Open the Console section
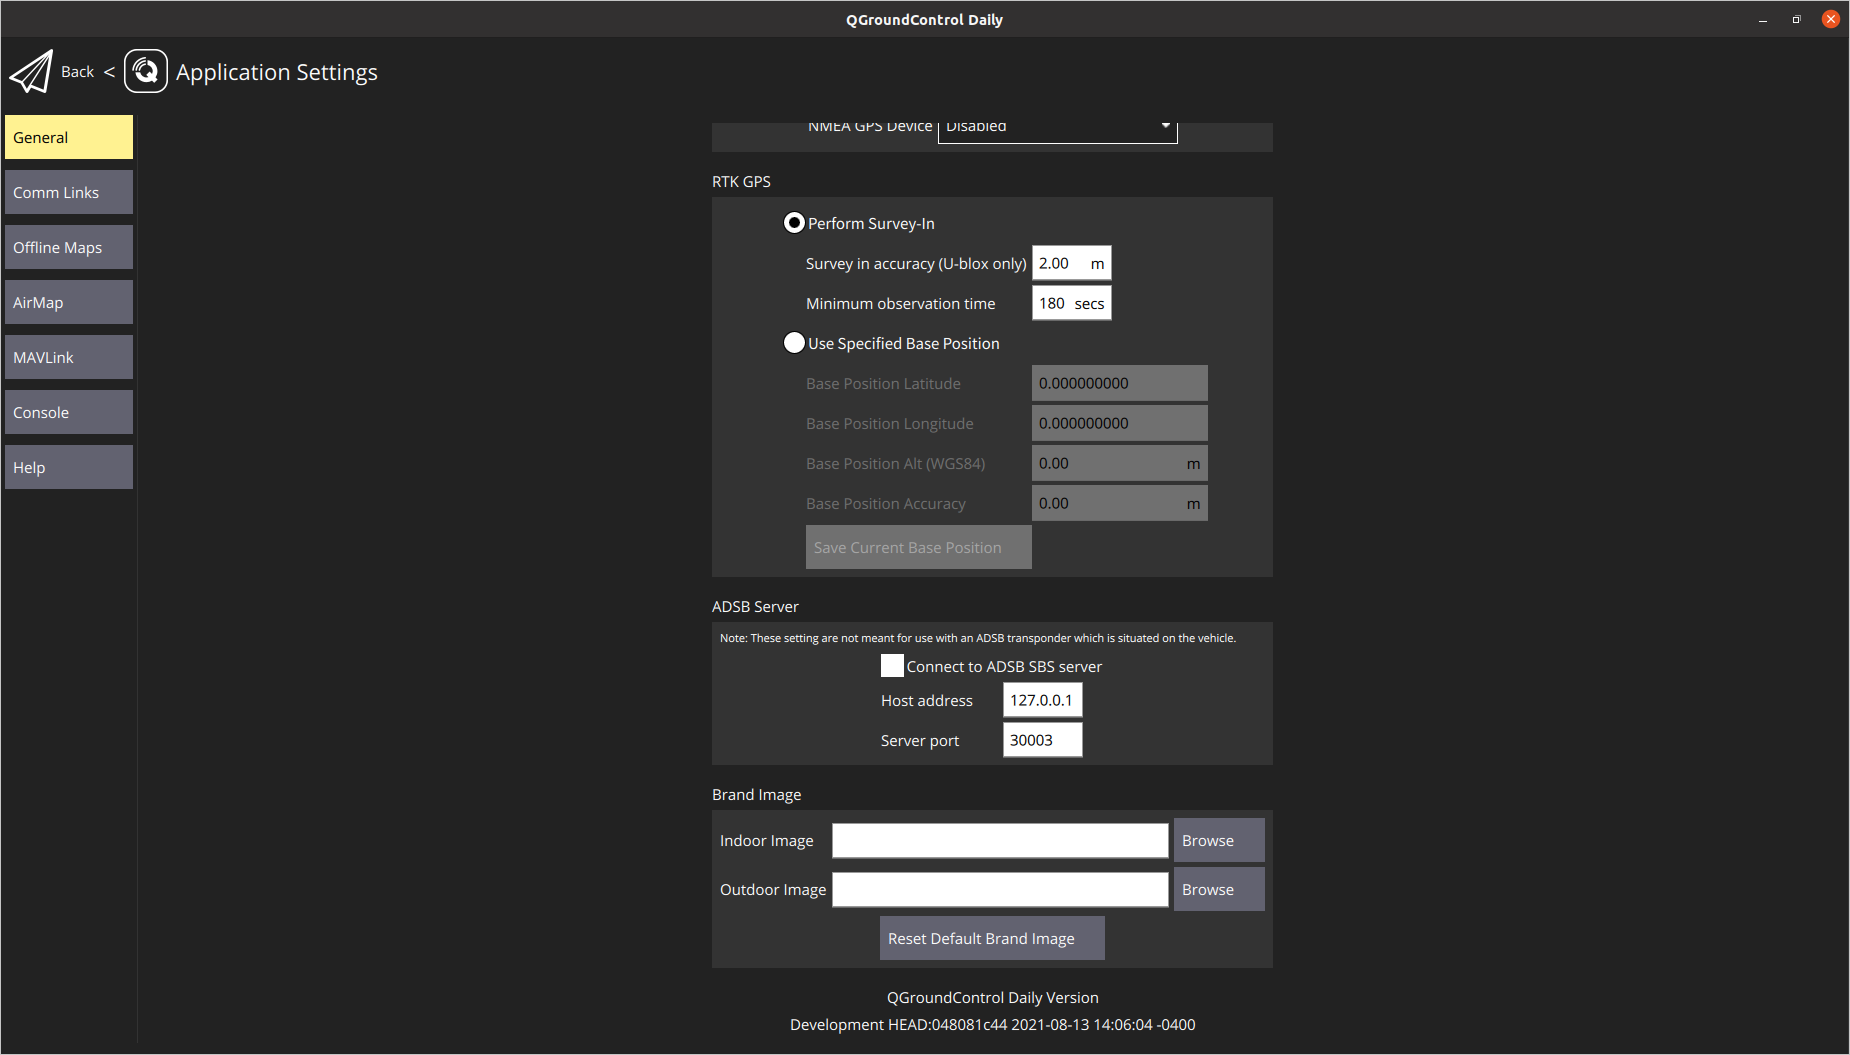1850x1055 pixels. coord(68,411)
